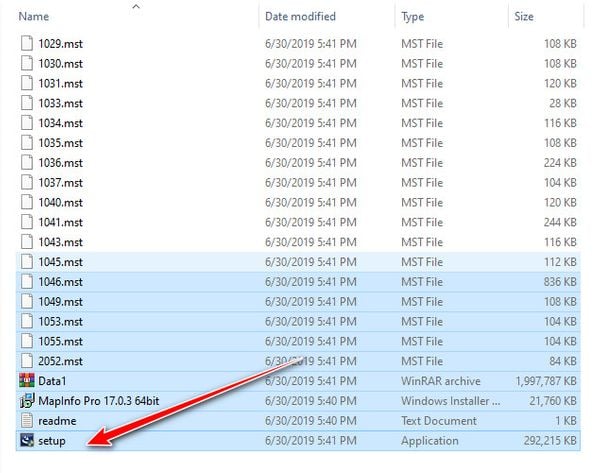The height and width of the screenshot is (473, 600).
Task: Select the 1033.mst file name
Action: 60,103
